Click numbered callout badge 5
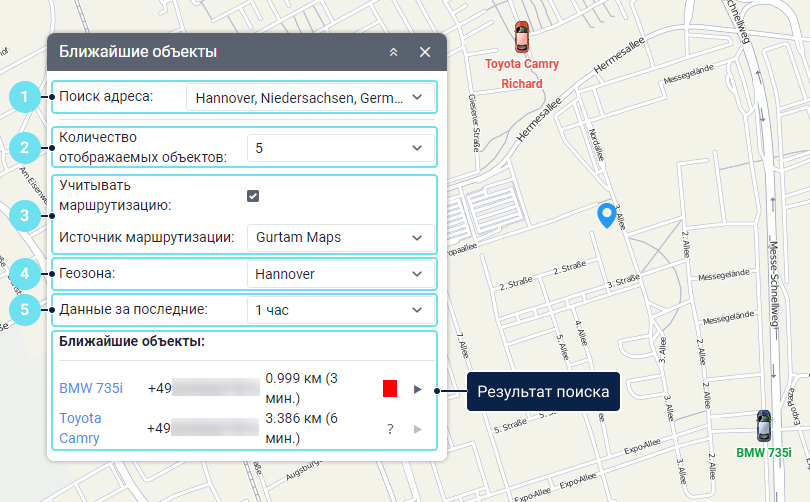The width and height of the screenshot is (810, 502). coord(24,309)
